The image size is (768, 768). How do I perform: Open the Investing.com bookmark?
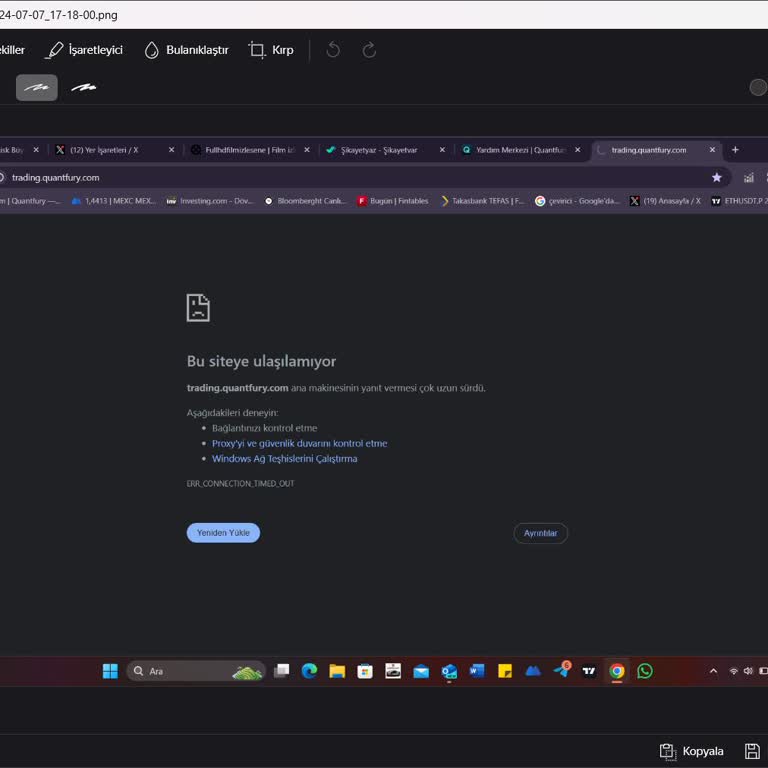click(x=210, y=201)
